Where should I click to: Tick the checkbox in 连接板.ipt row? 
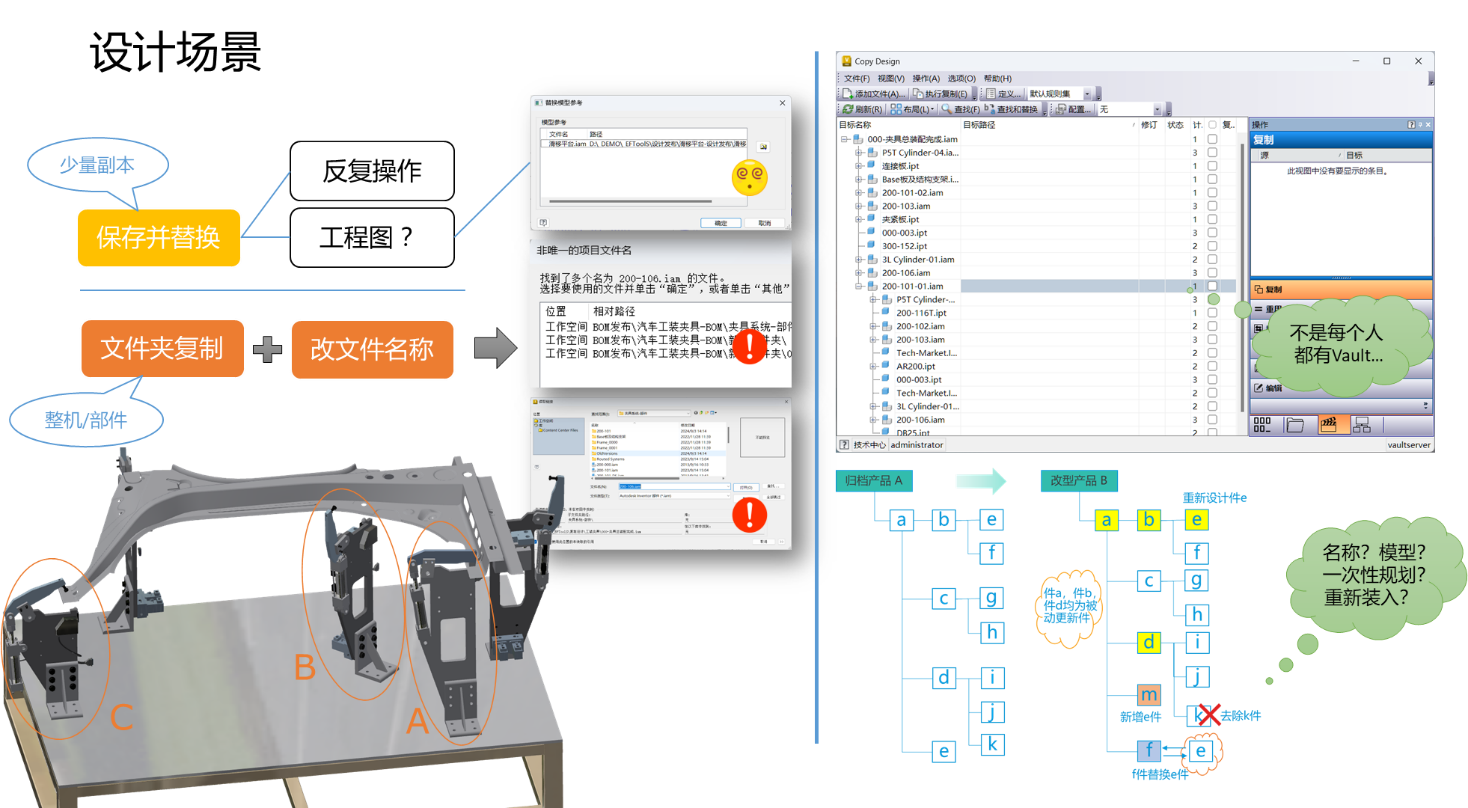1212,166
